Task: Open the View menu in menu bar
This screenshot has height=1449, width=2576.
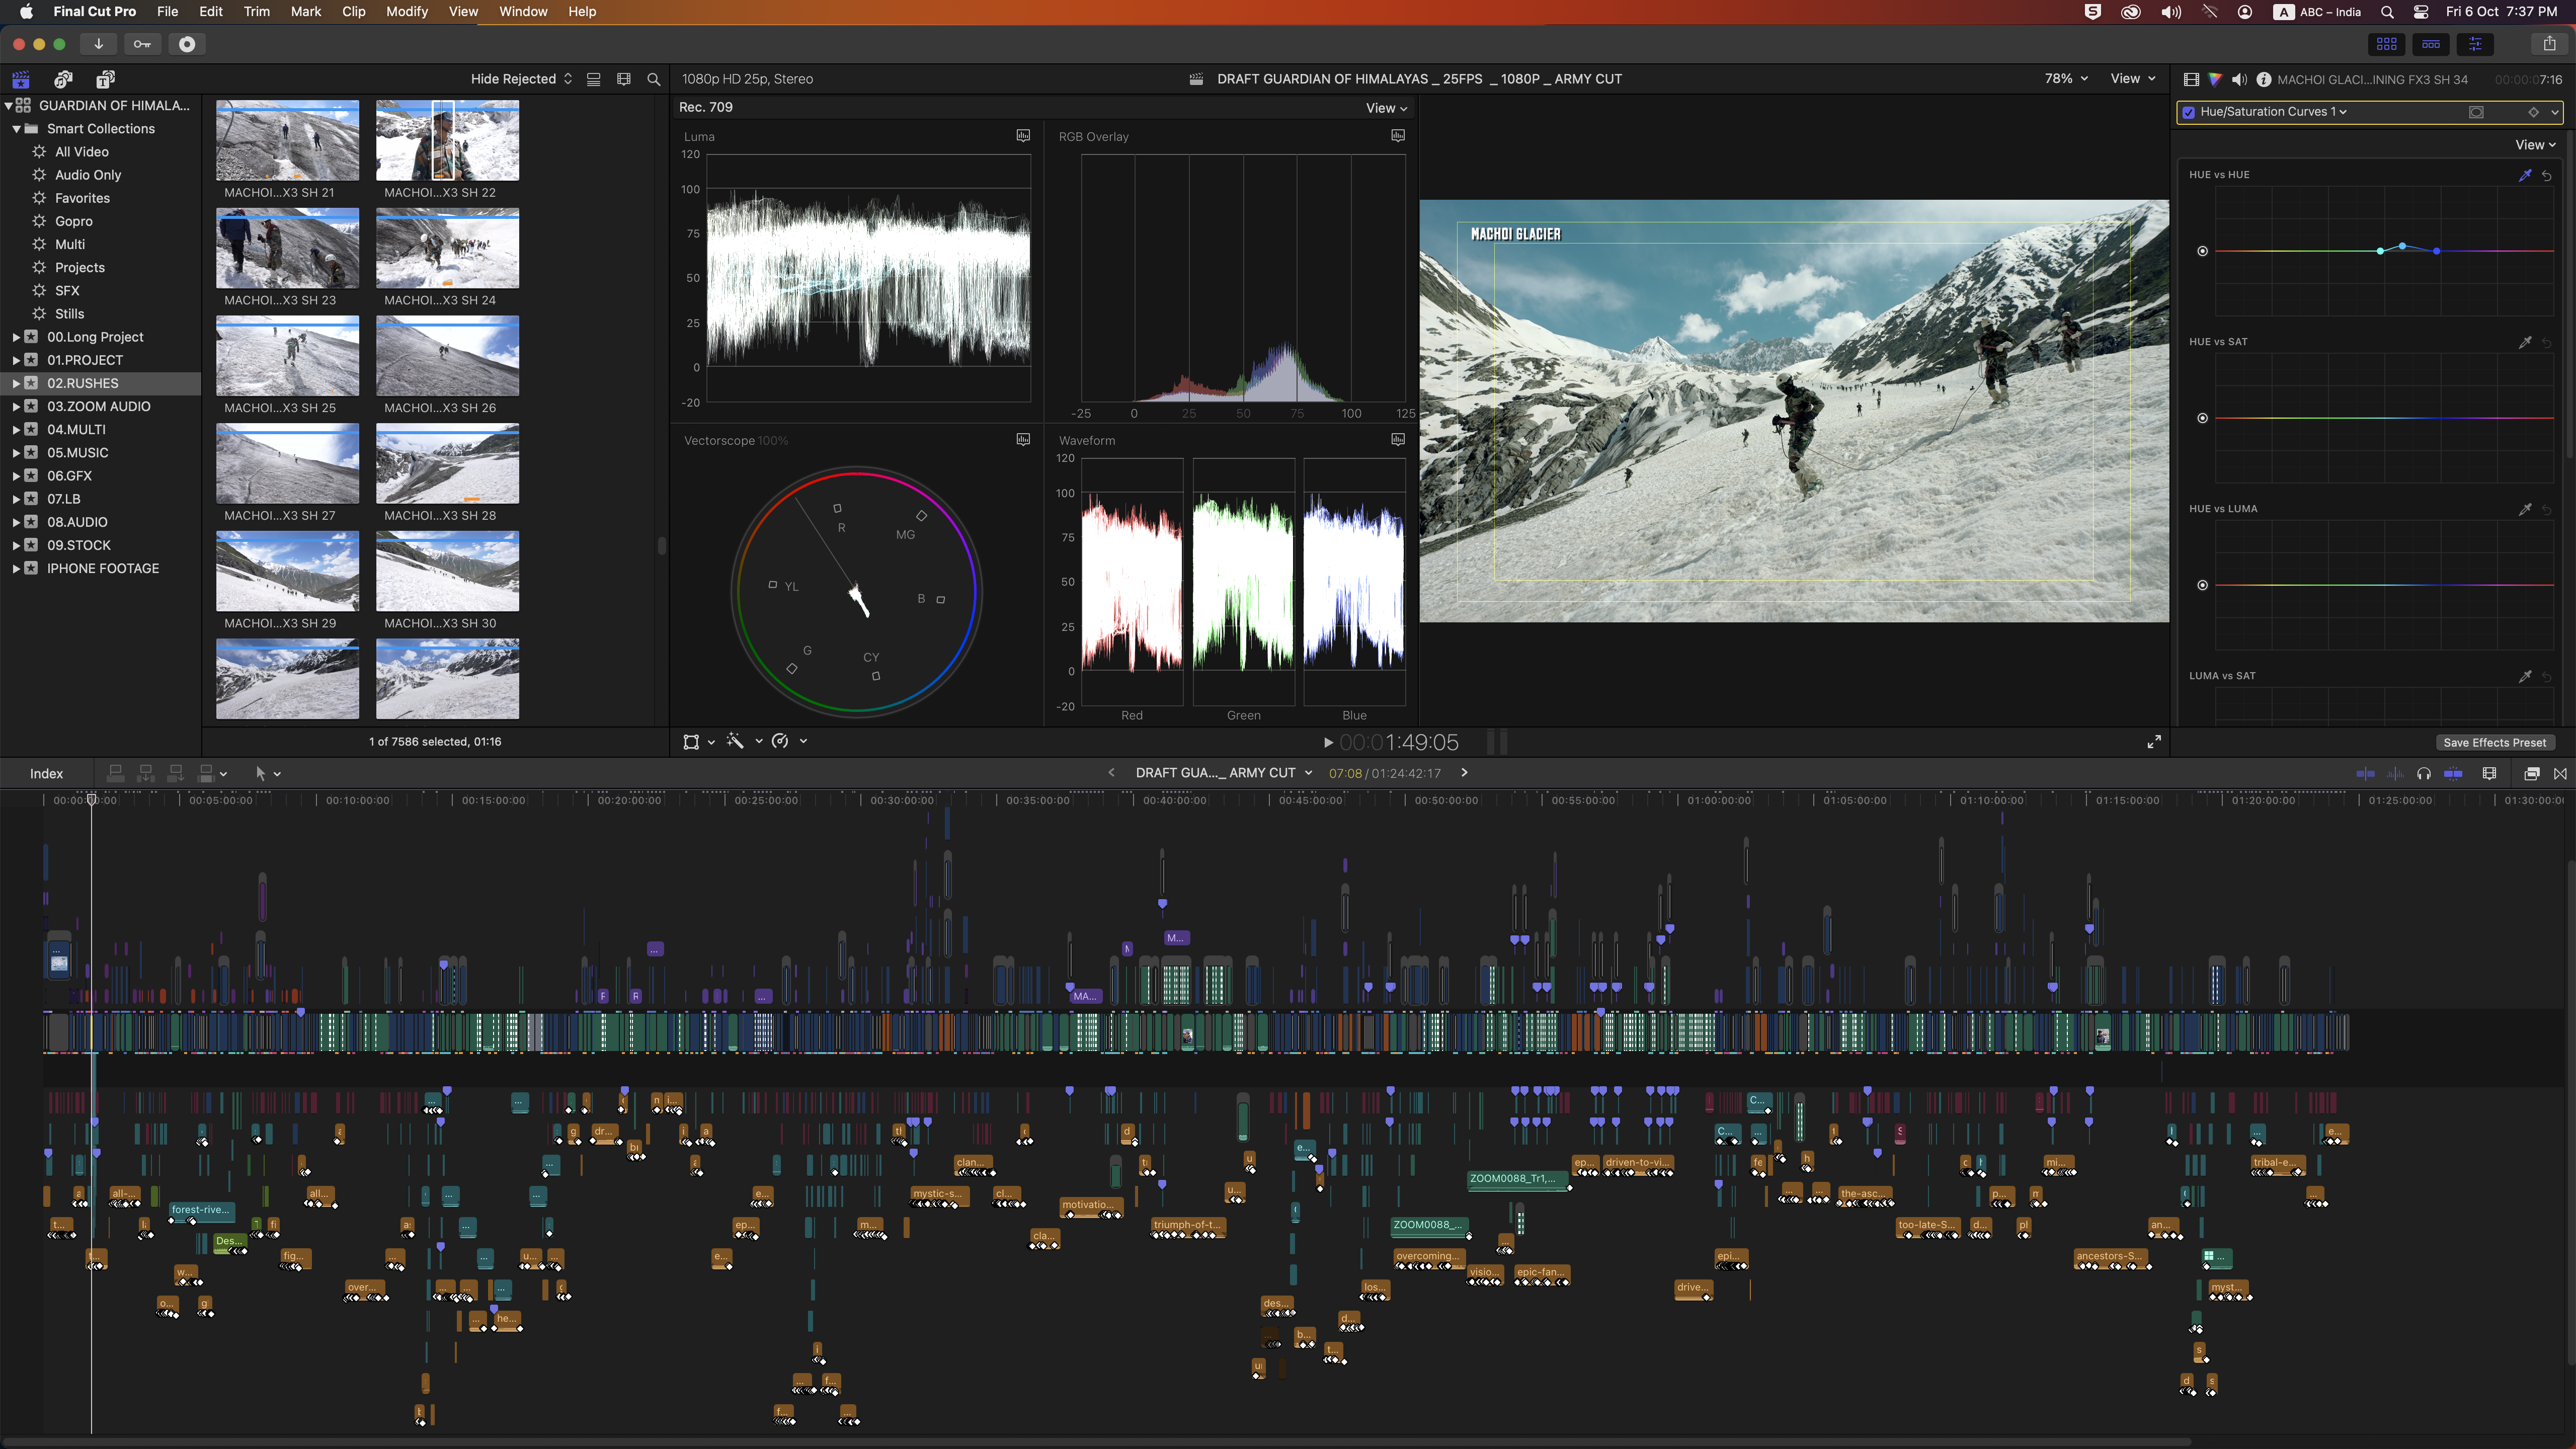Action: (462, 13)
